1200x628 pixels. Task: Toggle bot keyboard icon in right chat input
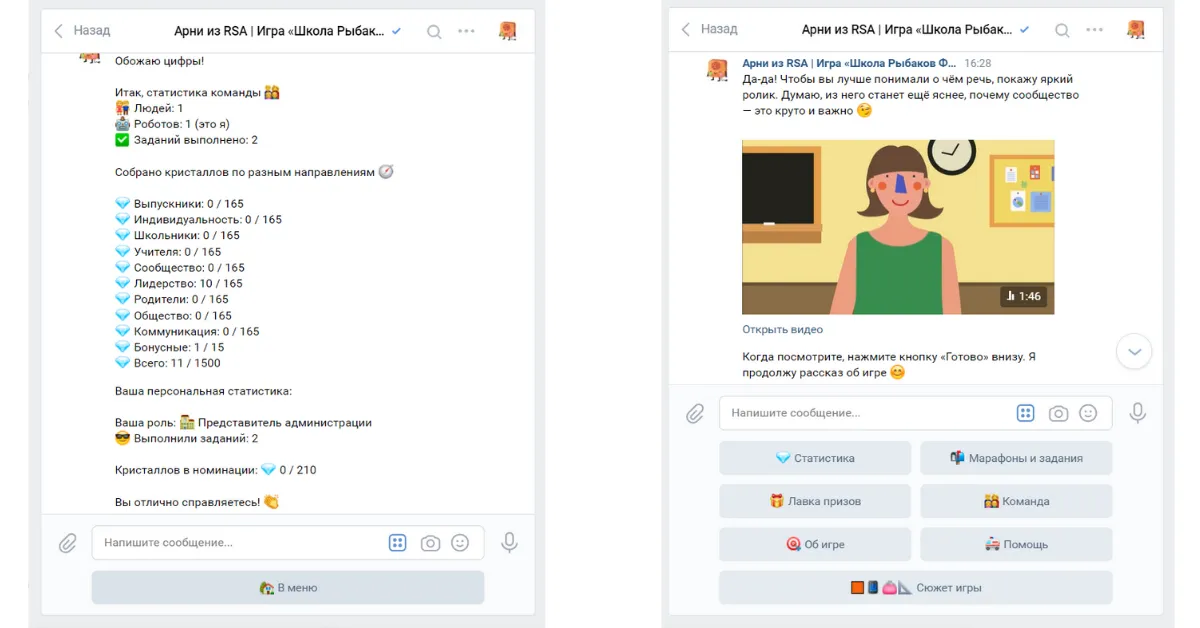(x=1025, y=413)
